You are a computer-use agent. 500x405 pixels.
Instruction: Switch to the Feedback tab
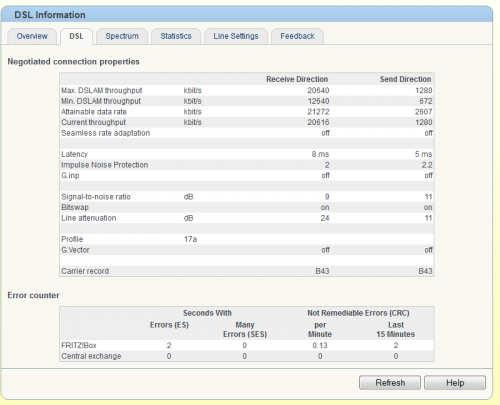[x=297, y=36]
